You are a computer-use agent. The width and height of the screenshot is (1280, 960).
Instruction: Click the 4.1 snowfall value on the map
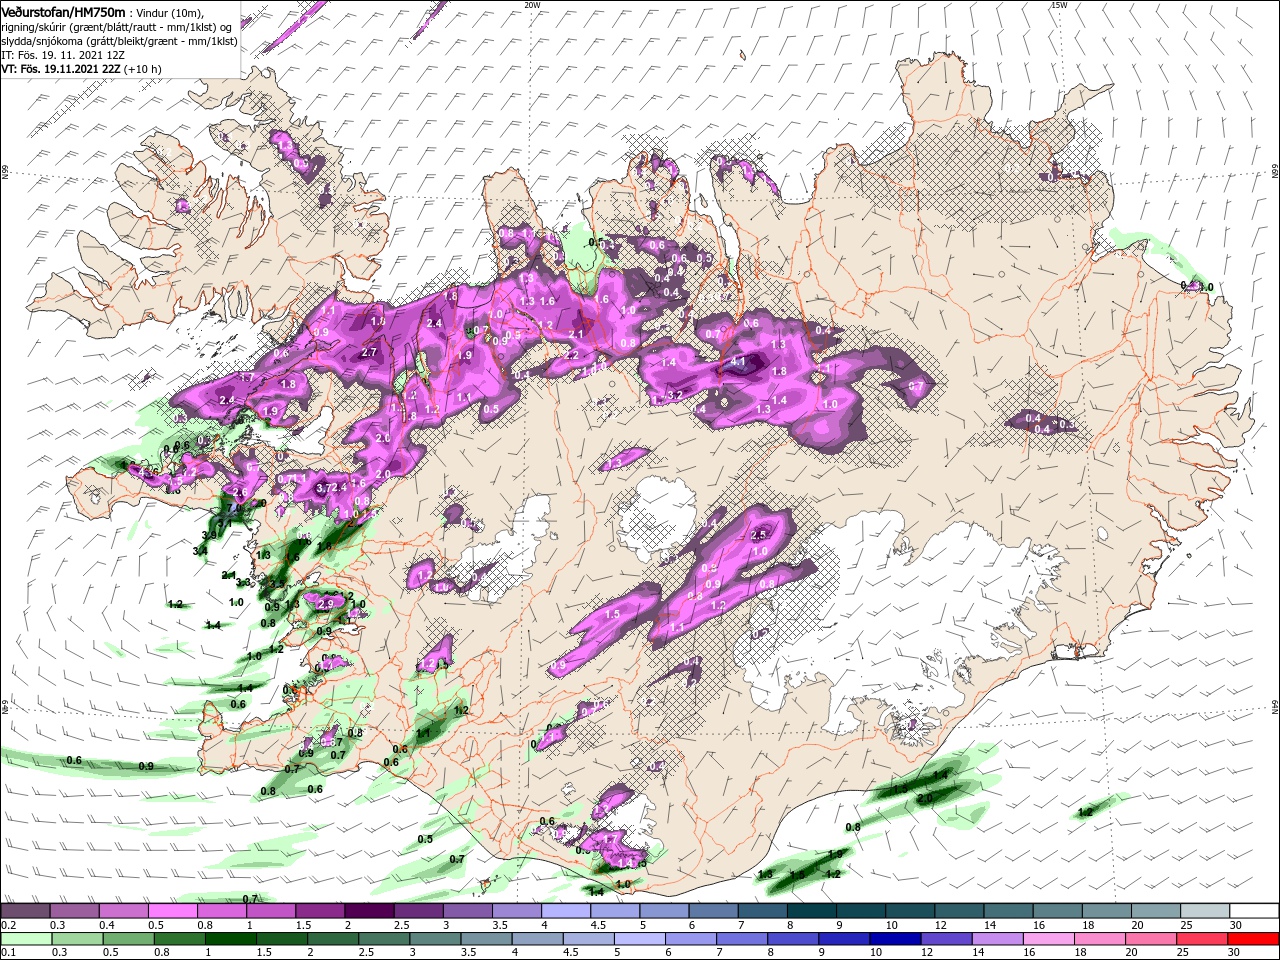[x=739, y=361]
